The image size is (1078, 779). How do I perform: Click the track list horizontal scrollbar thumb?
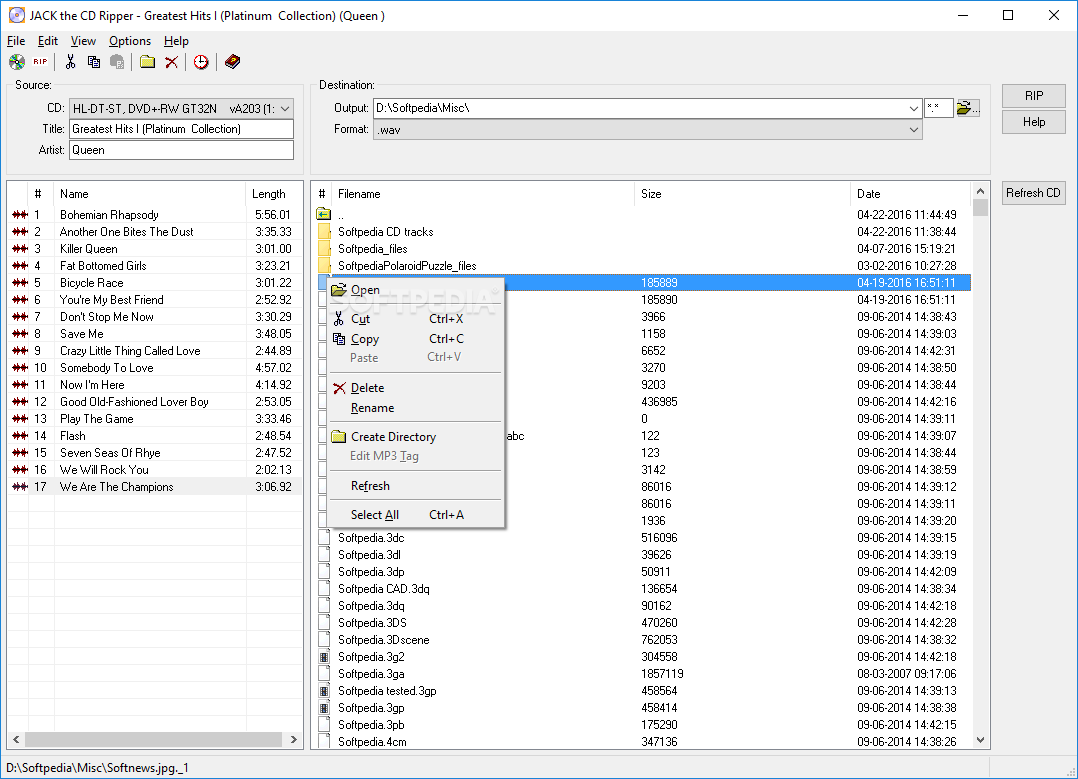[x=153, y=740]
